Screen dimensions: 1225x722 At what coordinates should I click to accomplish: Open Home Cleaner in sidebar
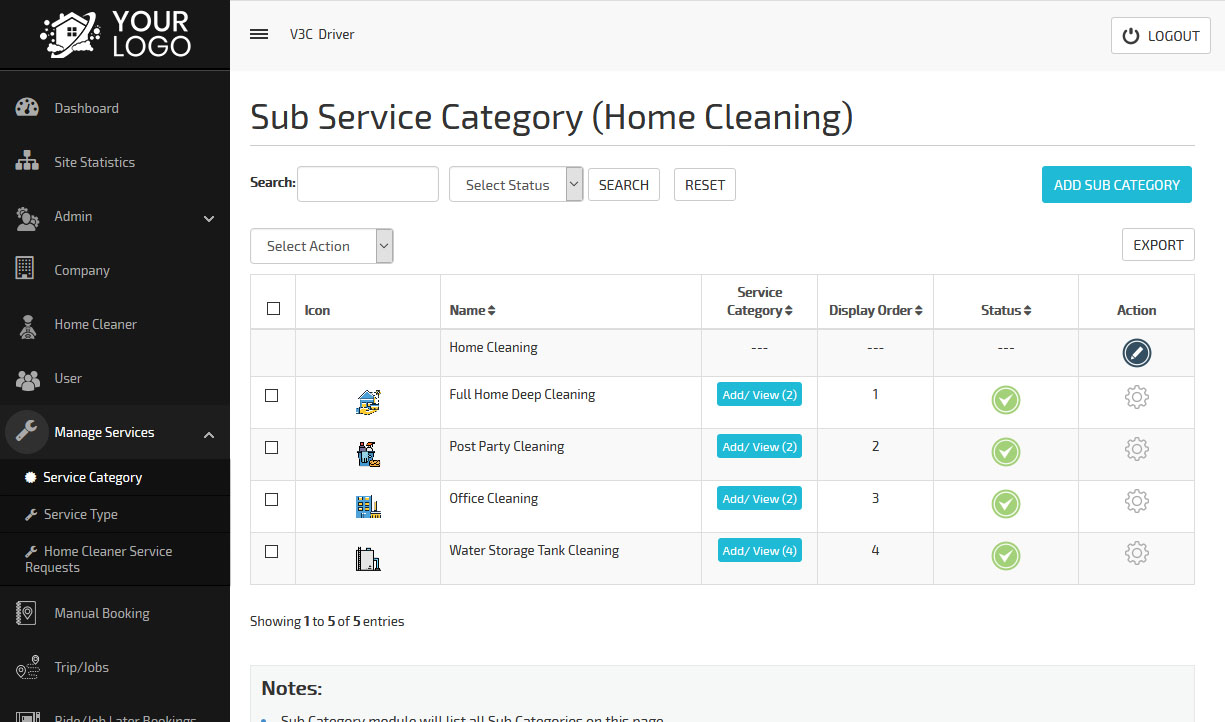115,324
